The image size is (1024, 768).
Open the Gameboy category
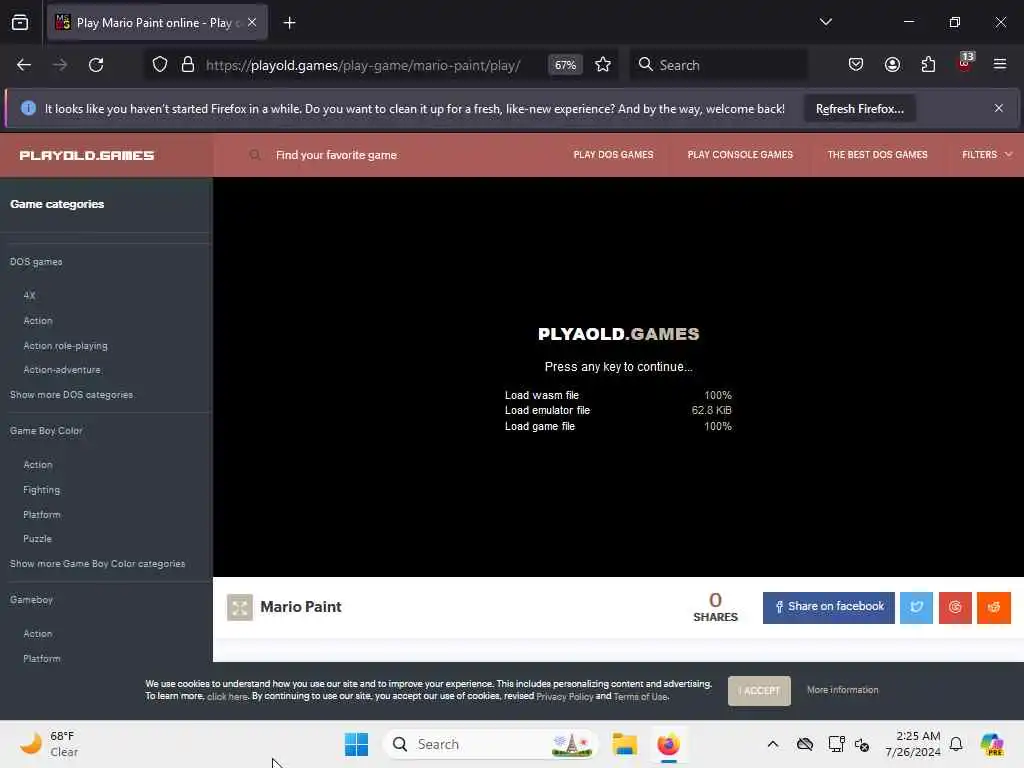[31, 600]
